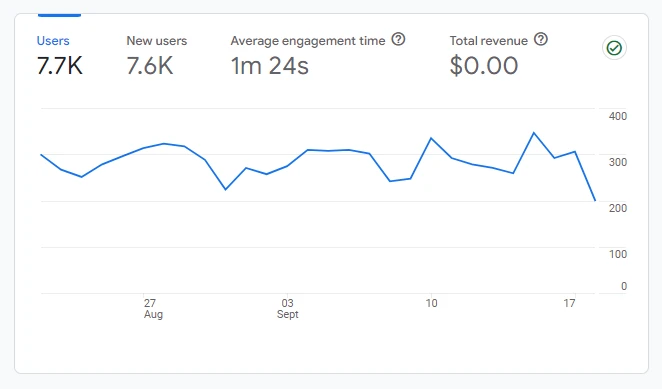The image size is (662, 389).
Task: Click the 200 y-axis label
Action: tap(618, 208)
